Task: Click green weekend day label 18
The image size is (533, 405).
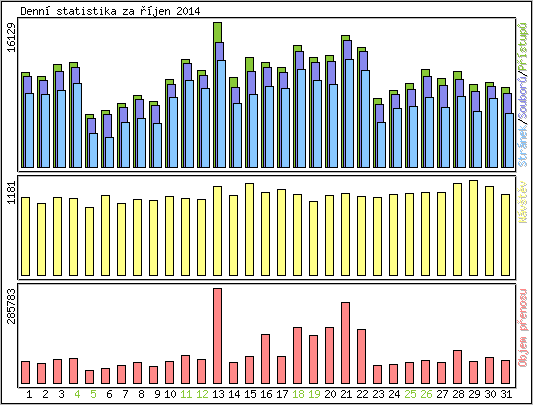Action: tap(298, 394)
